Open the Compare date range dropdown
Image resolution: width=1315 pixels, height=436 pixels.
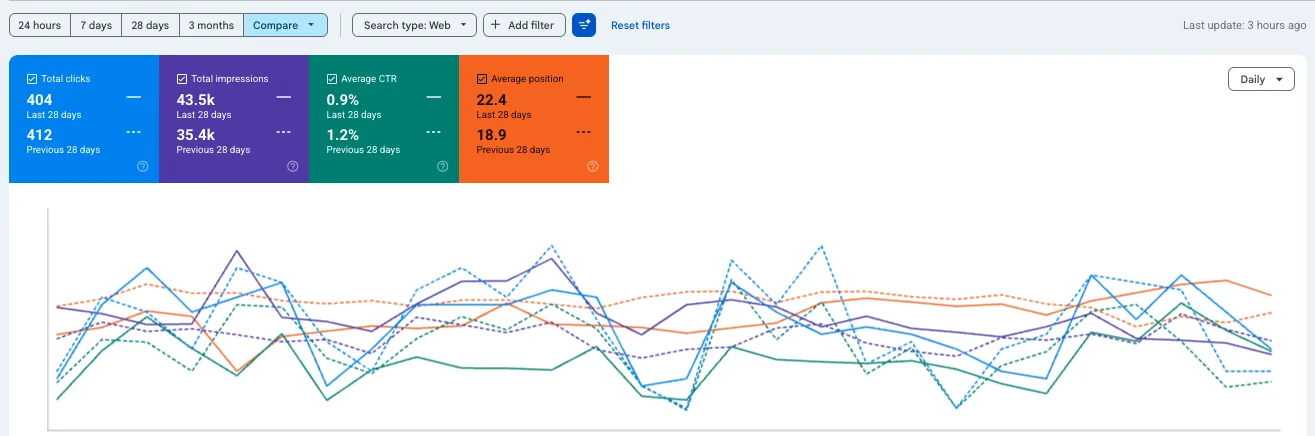[x=285, y=25]
